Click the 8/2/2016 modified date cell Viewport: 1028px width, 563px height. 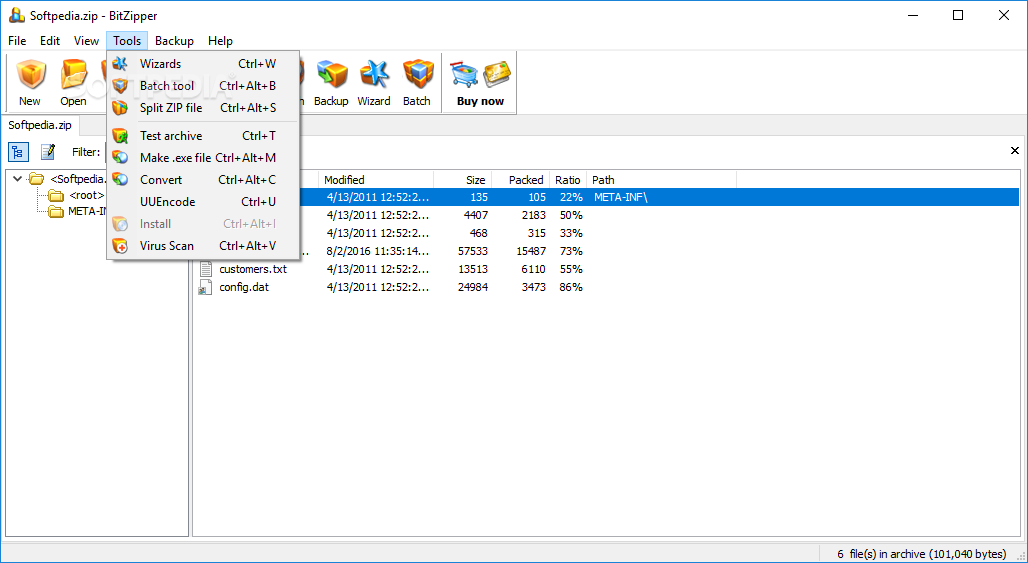click(x=378, y=251)
